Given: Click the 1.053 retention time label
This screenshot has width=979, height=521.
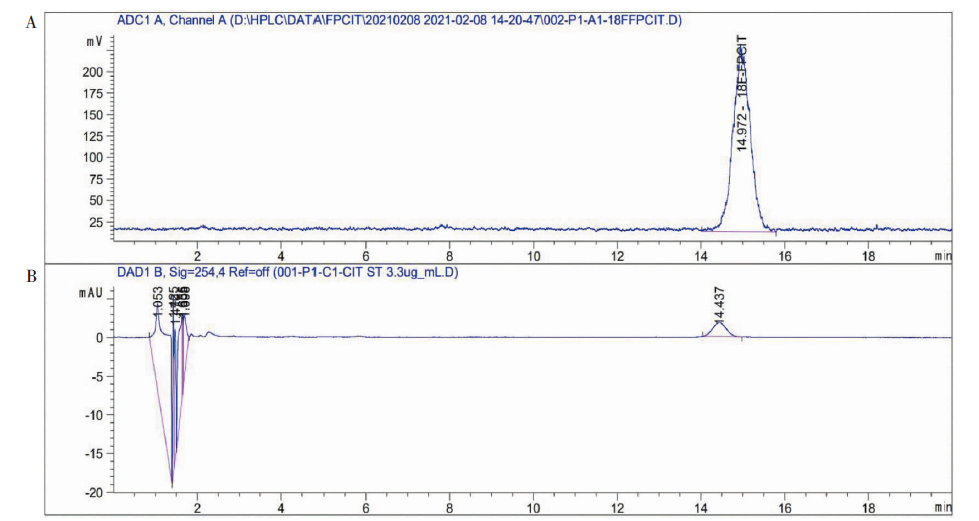Looking at the screenshot, I should tap(158, 299).
